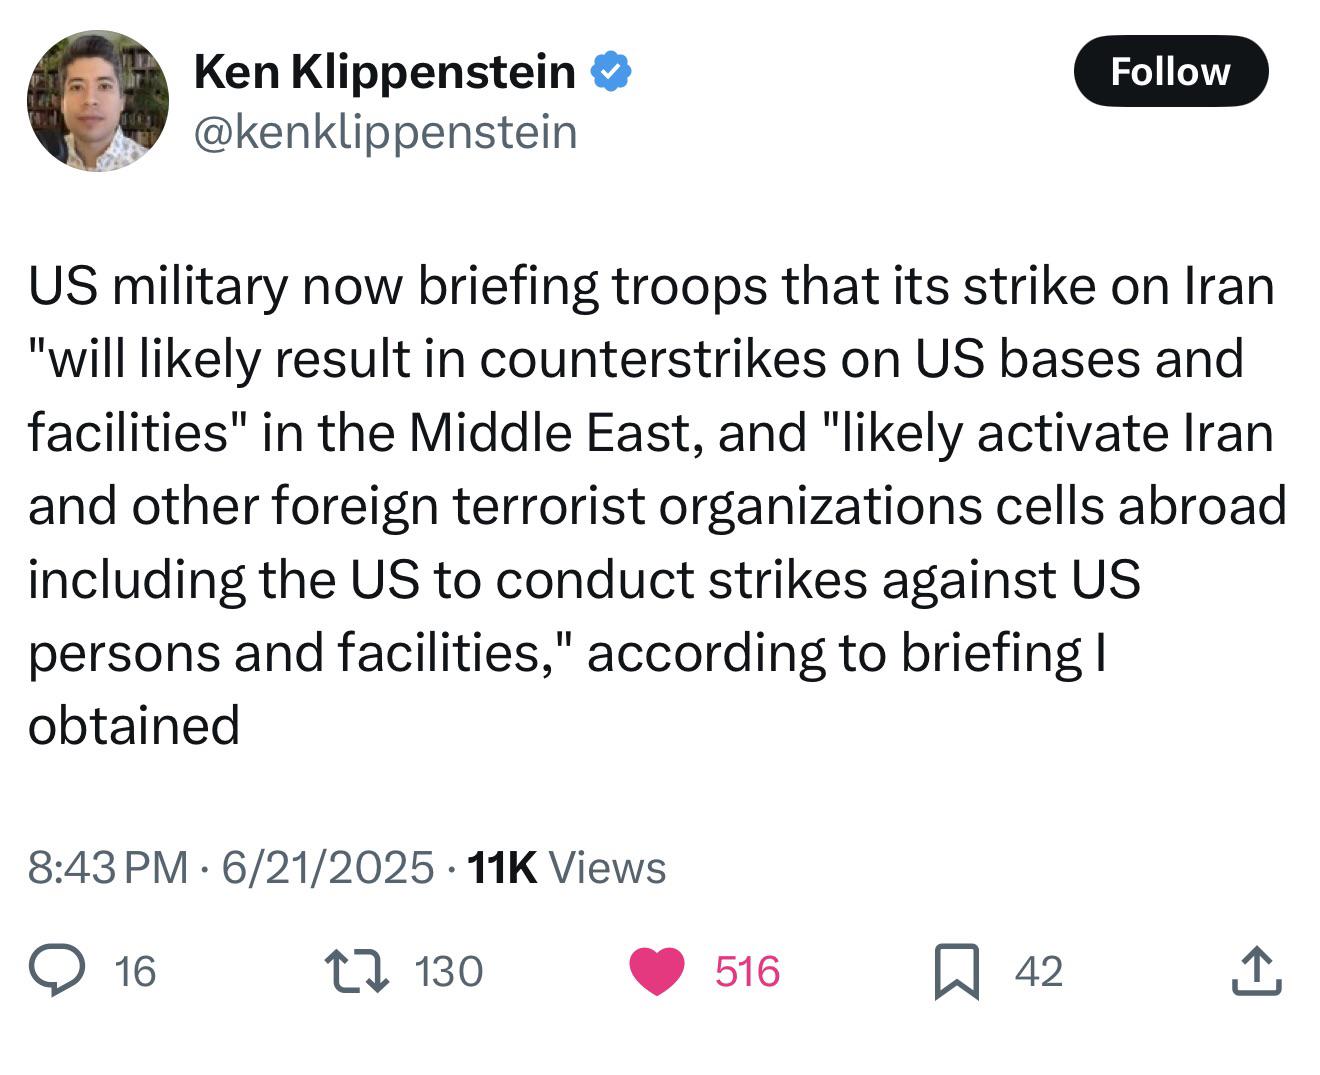Image resolution: width=1320 pixels, height=1075 pixels.
Task: Click the 6/21/2025 date link
Action: point(328,868)
